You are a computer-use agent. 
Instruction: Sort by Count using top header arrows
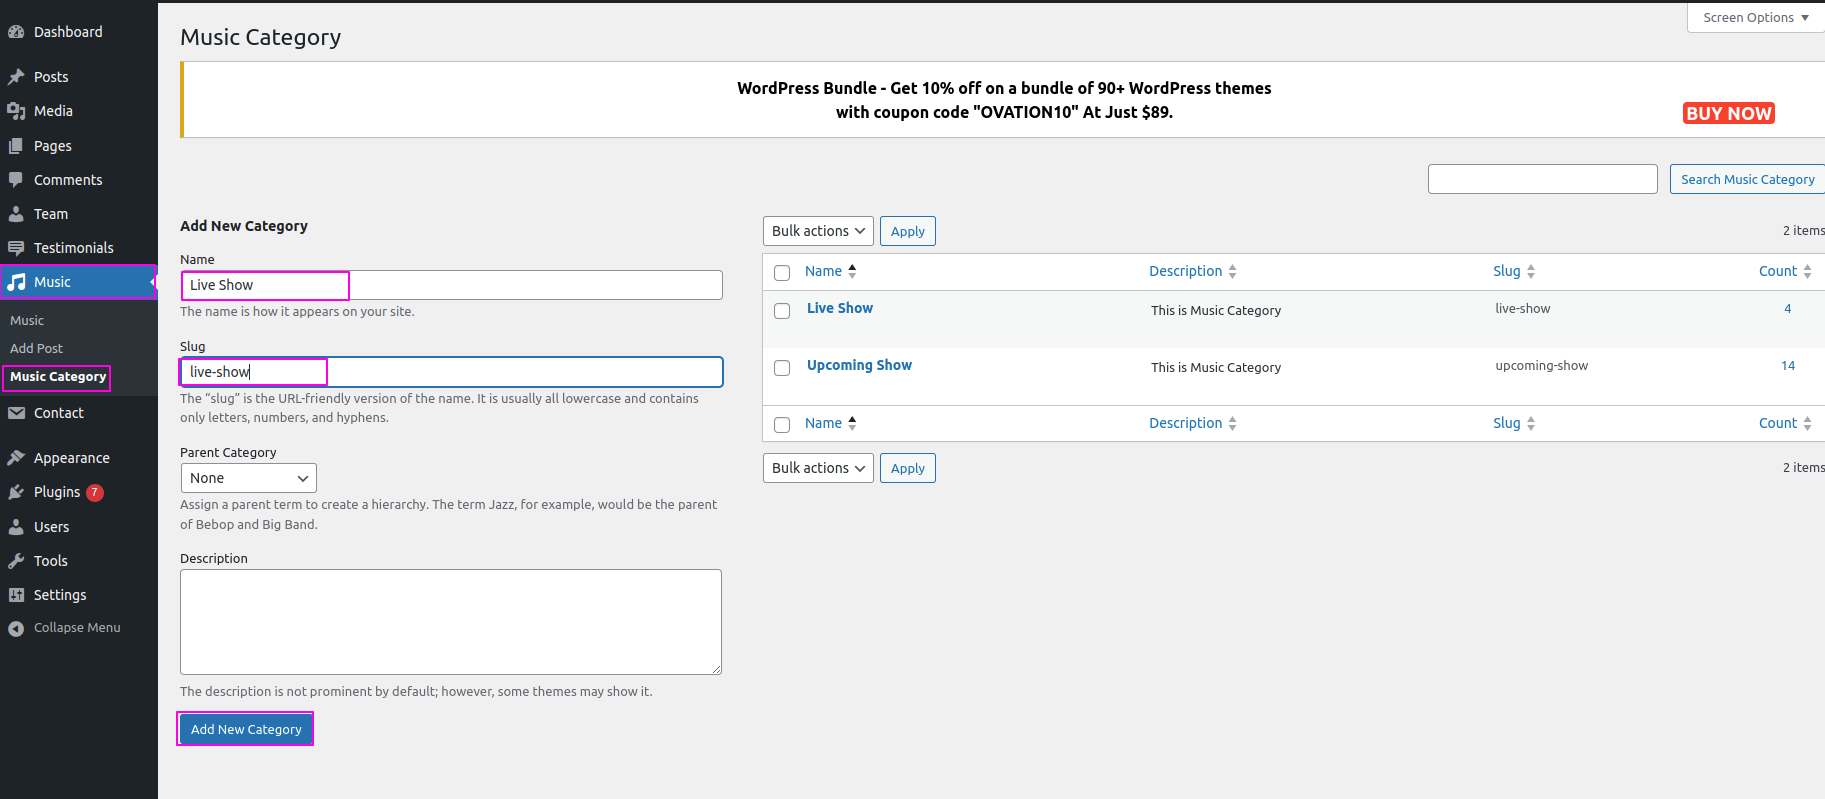point(1807,271)
